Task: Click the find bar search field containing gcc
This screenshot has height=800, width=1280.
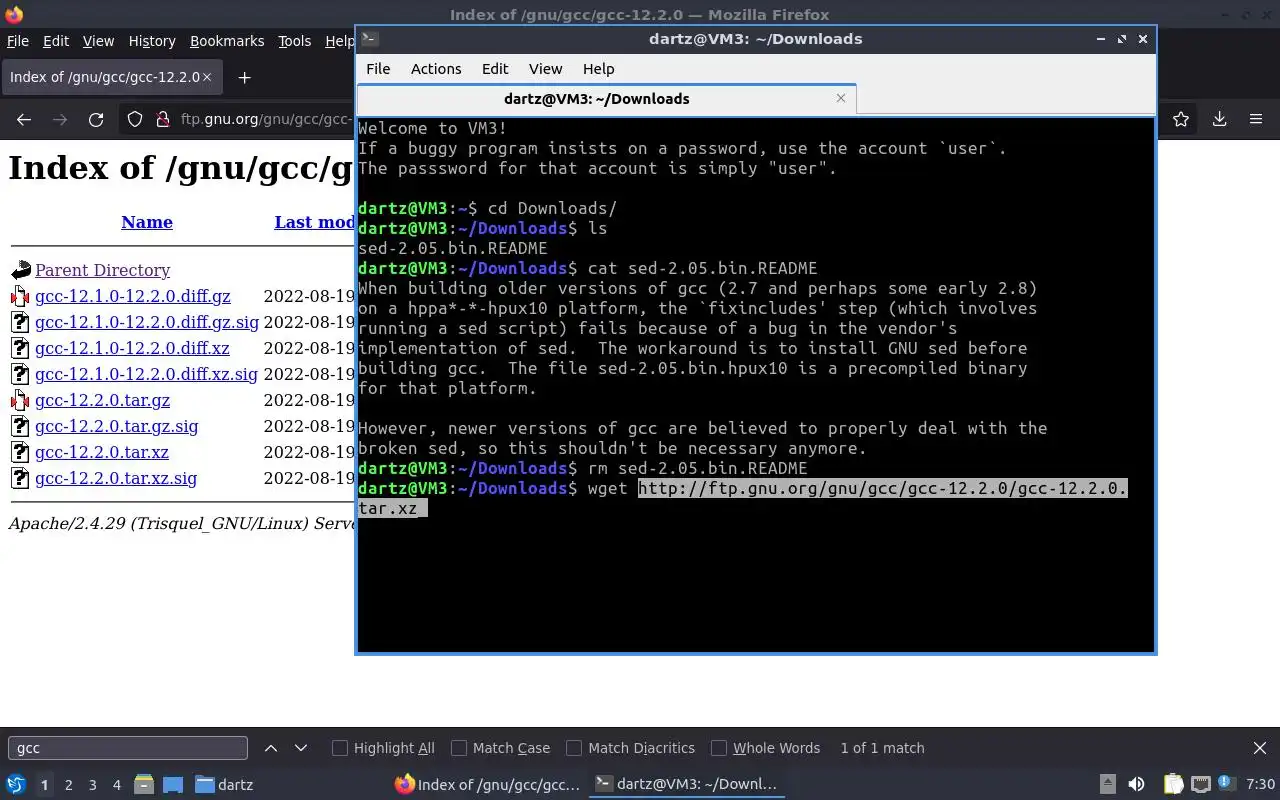Action: point(128,748)
